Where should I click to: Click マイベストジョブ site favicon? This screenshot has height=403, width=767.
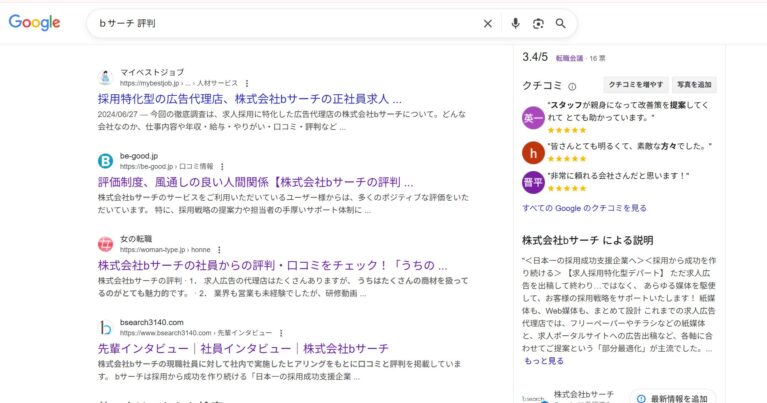click(x=105, y=77)
